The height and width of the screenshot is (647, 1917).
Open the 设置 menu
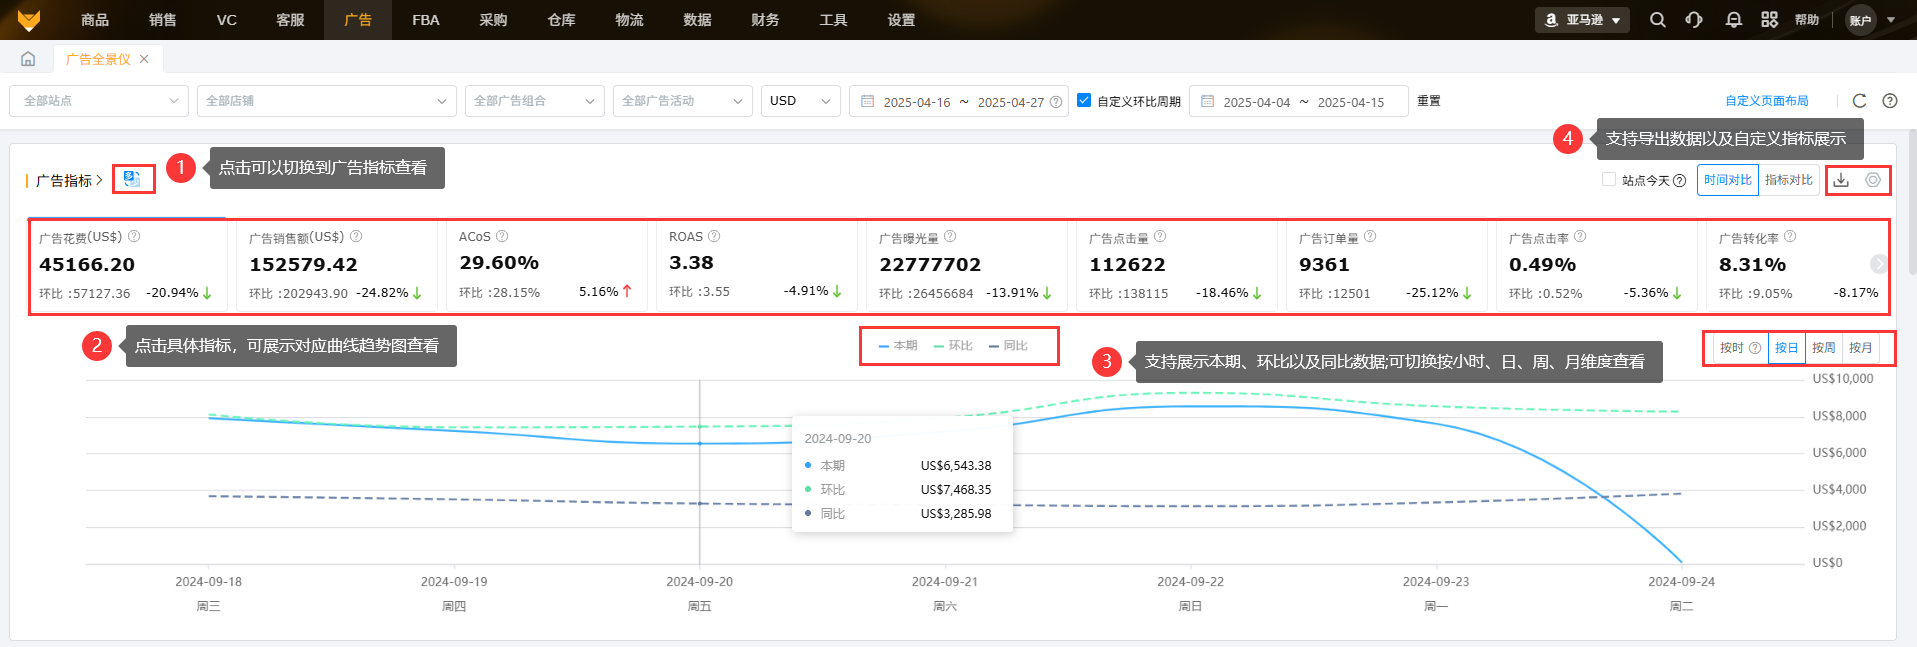(901, 20)
